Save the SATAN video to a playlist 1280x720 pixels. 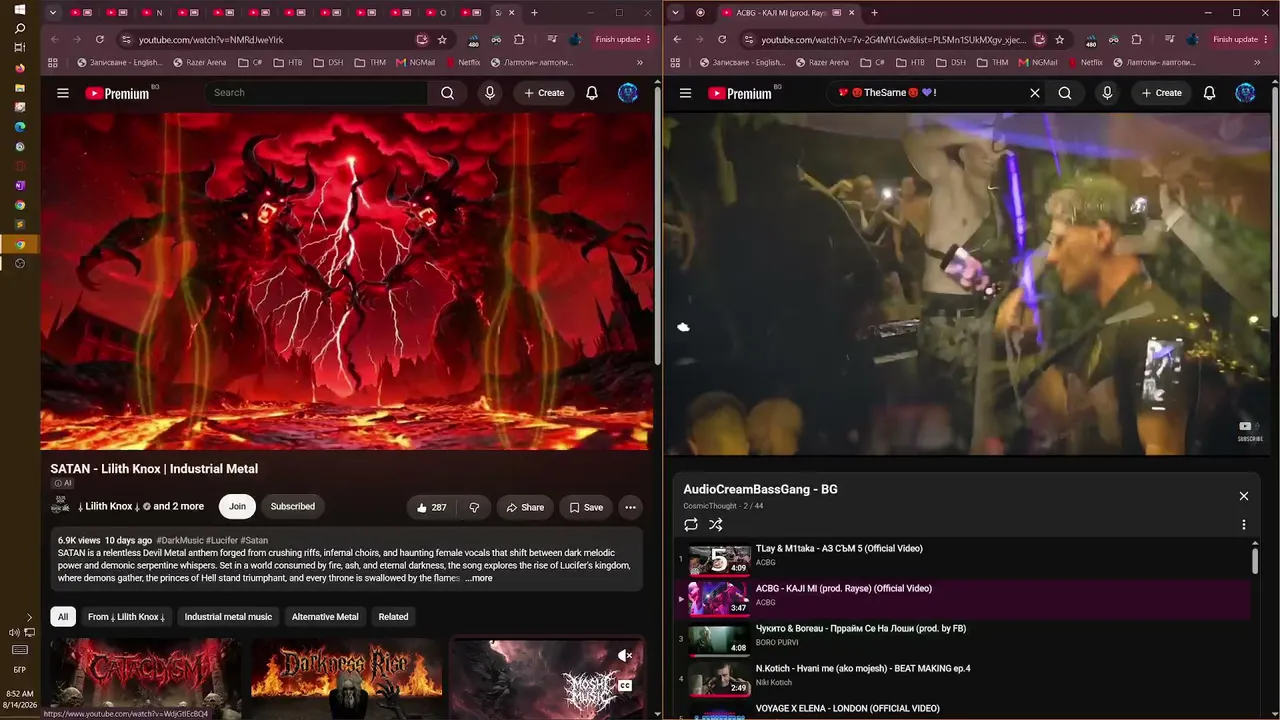click(x=586, y=507)
